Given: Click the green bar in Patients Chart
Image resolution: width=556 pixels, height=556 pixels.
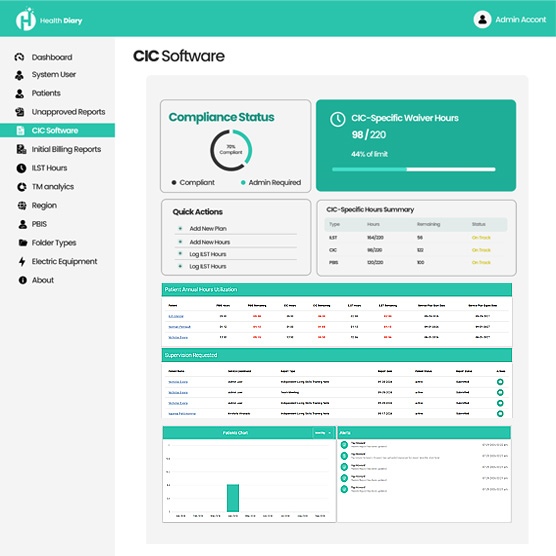Looking at the screenshot, I should point(233,498).
